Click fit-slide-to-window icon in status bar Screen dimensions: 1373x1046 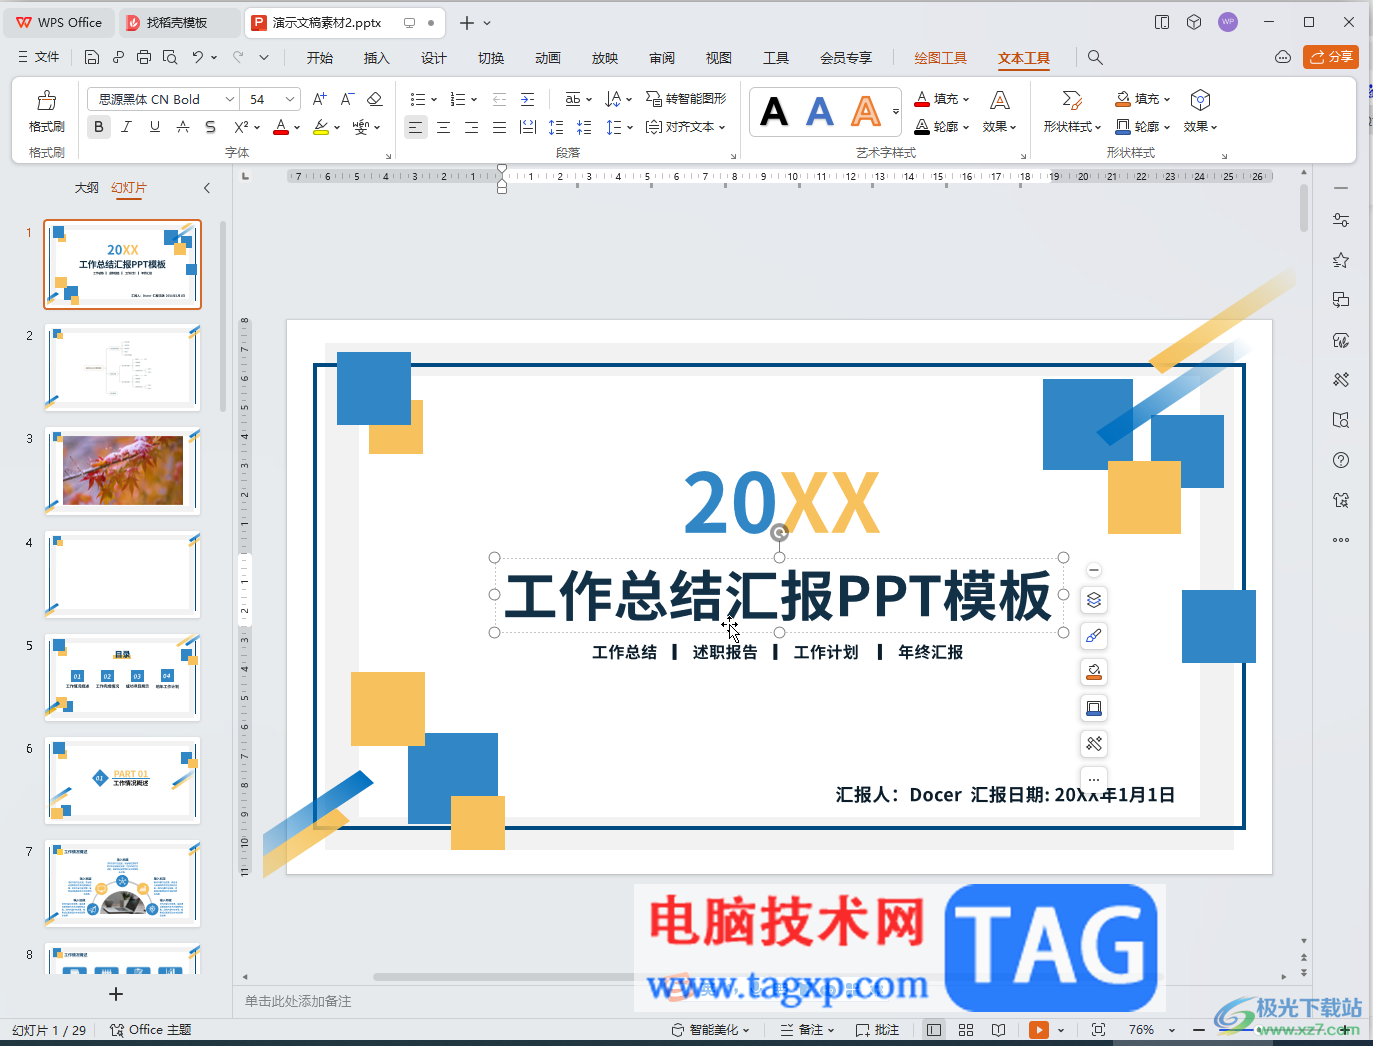coord(1098,1030)
